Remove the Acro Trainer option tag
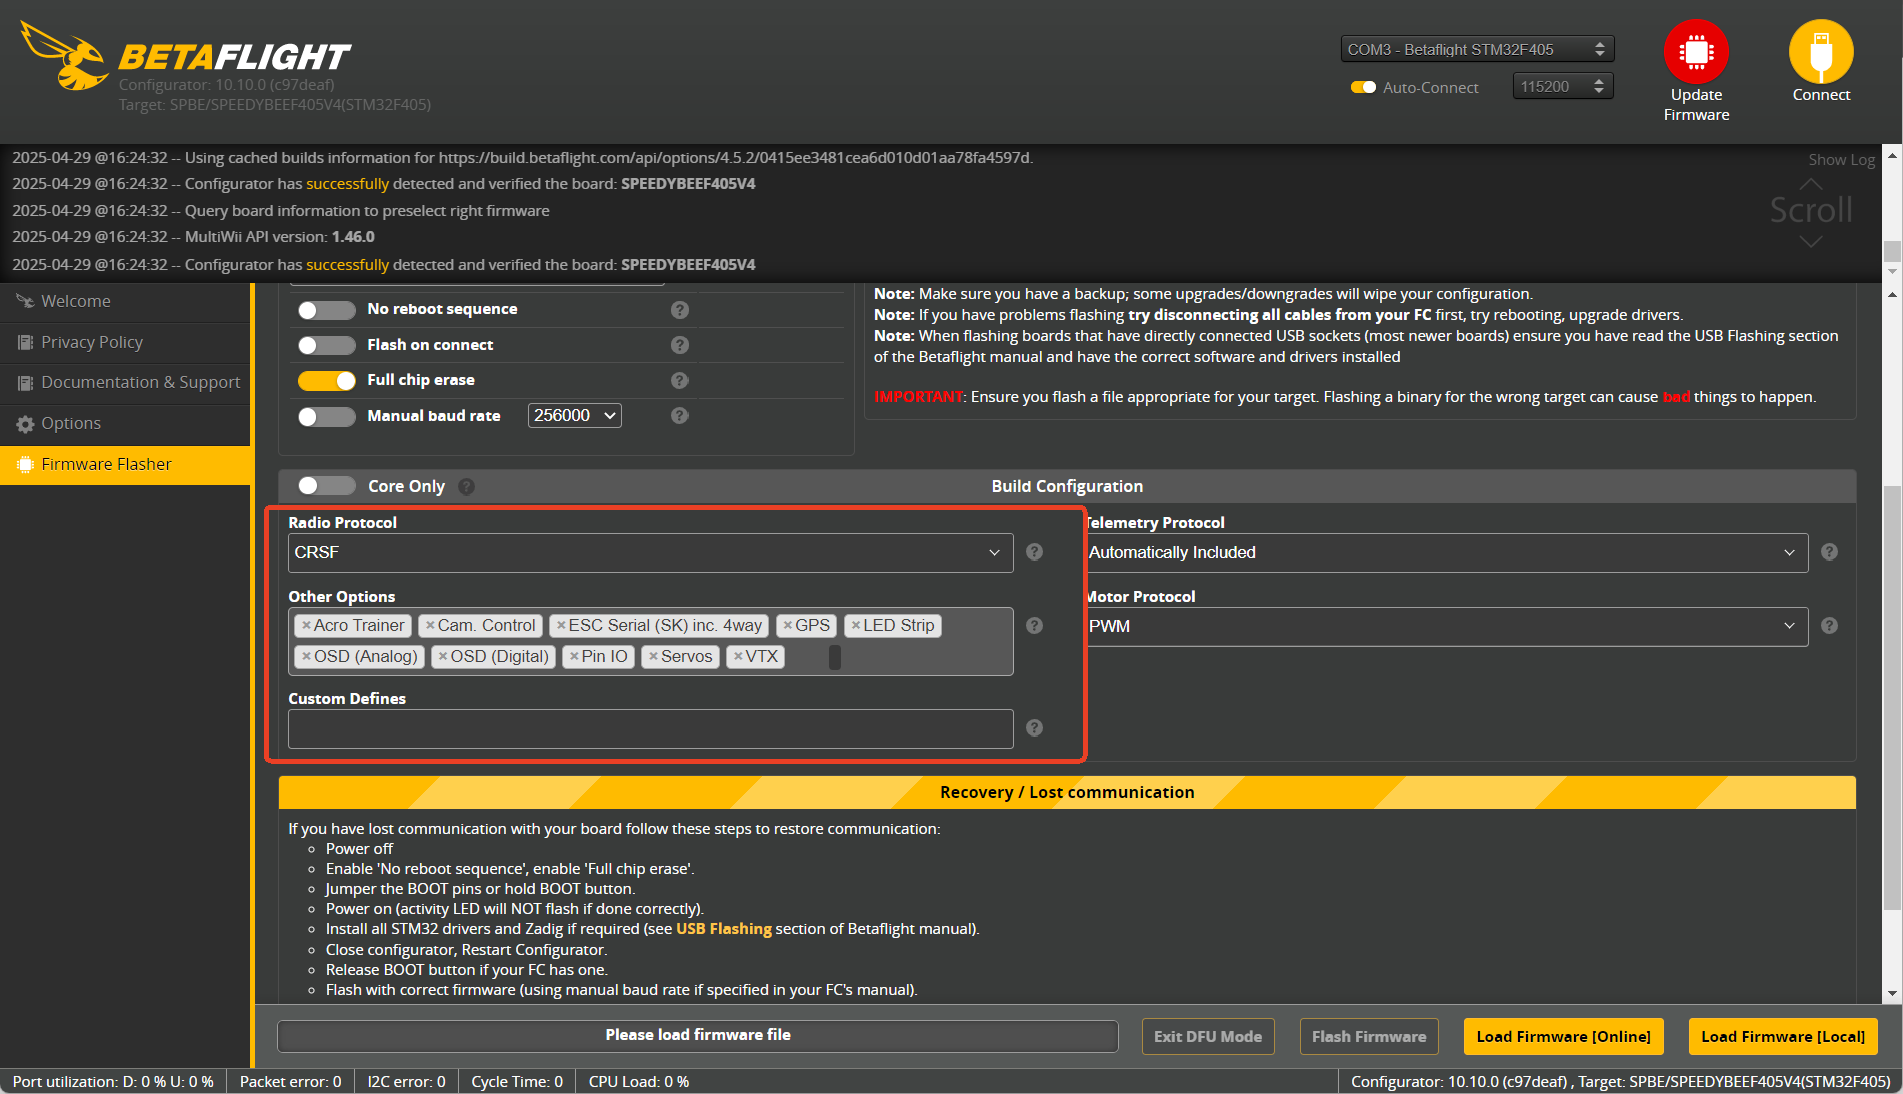This screenshot has width=1903, height=1094. click(306, 625)
